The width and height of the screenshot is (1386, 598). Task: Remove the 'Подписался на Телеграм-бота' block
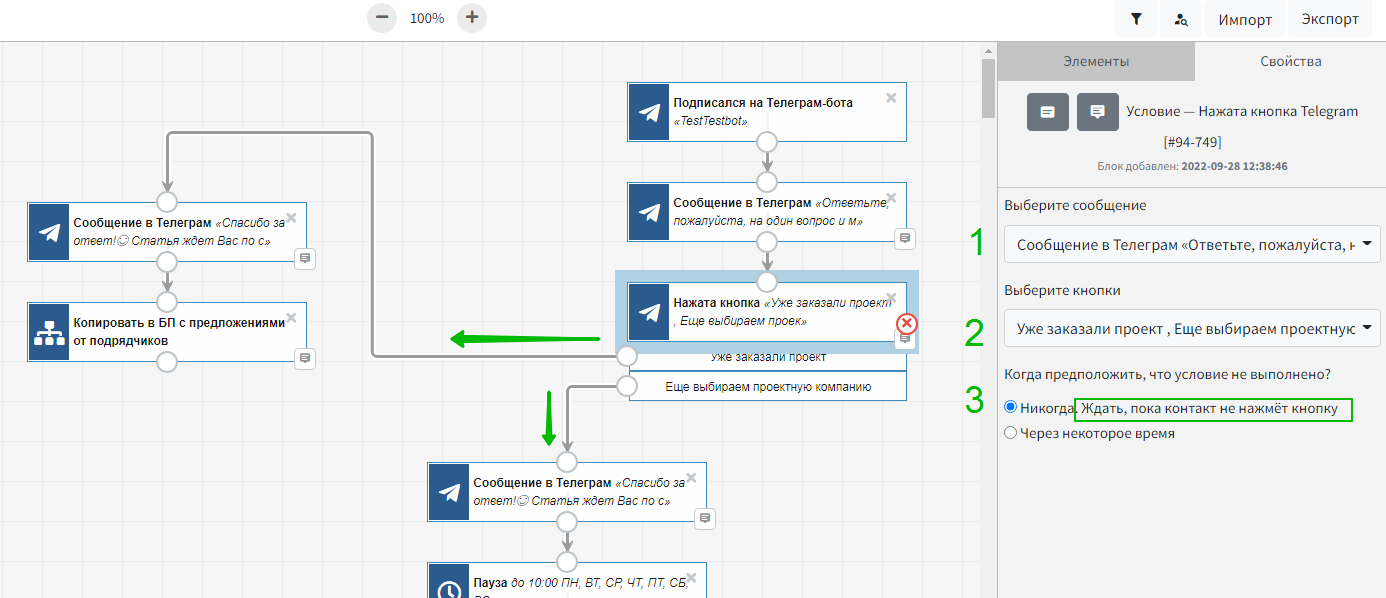pos(891,97)
